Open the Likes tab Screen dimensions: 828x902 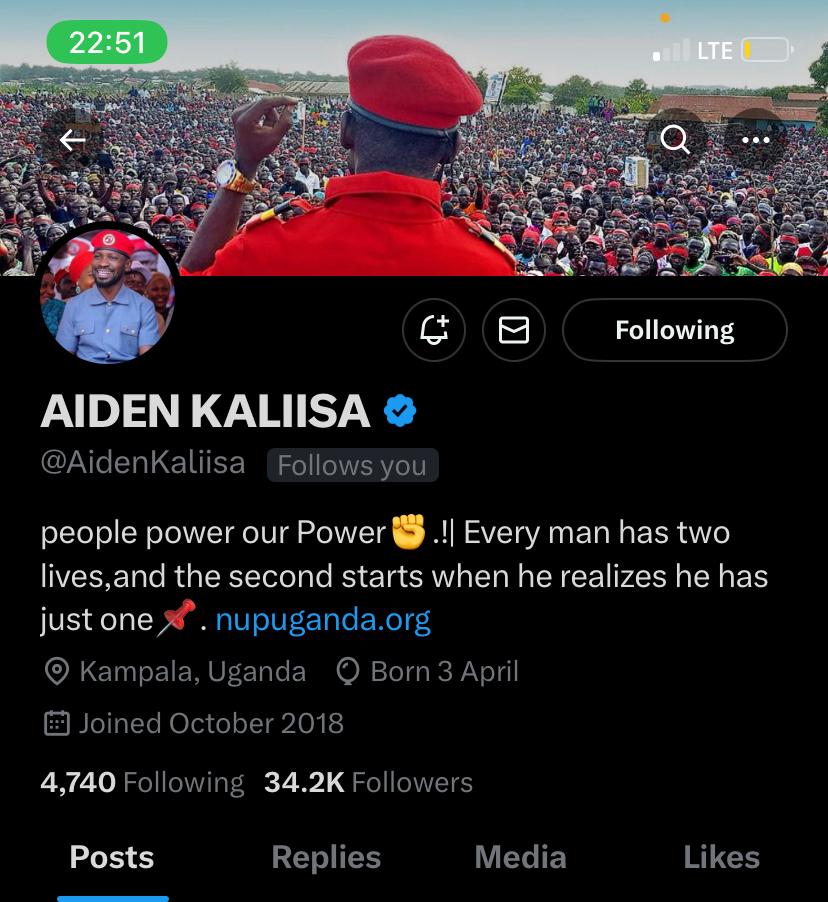click(722, 857)
